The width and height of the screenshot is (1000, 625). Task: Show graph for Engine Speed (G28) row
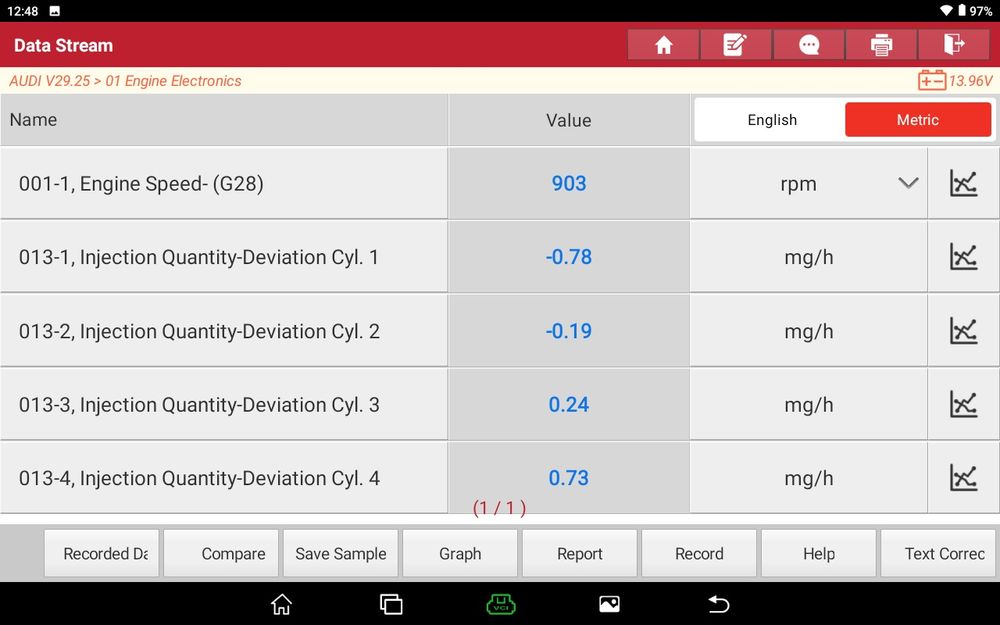[963, 184]
